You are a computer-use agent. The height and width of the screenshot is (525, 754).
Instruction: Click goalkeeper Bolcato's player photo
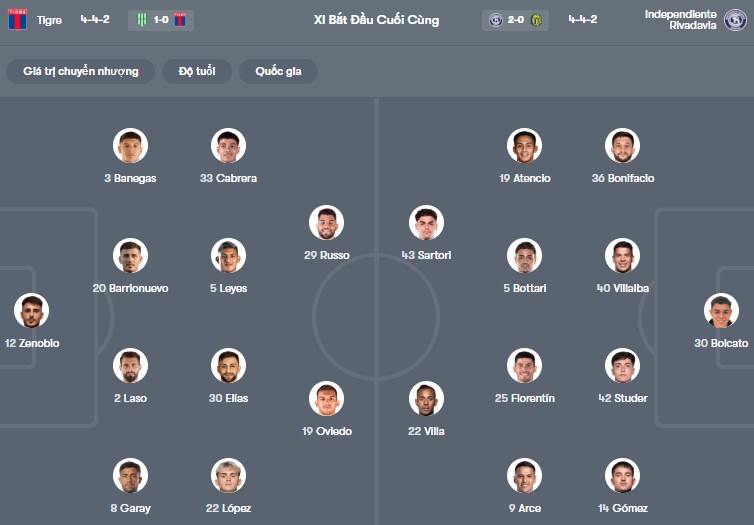(721, 310)
